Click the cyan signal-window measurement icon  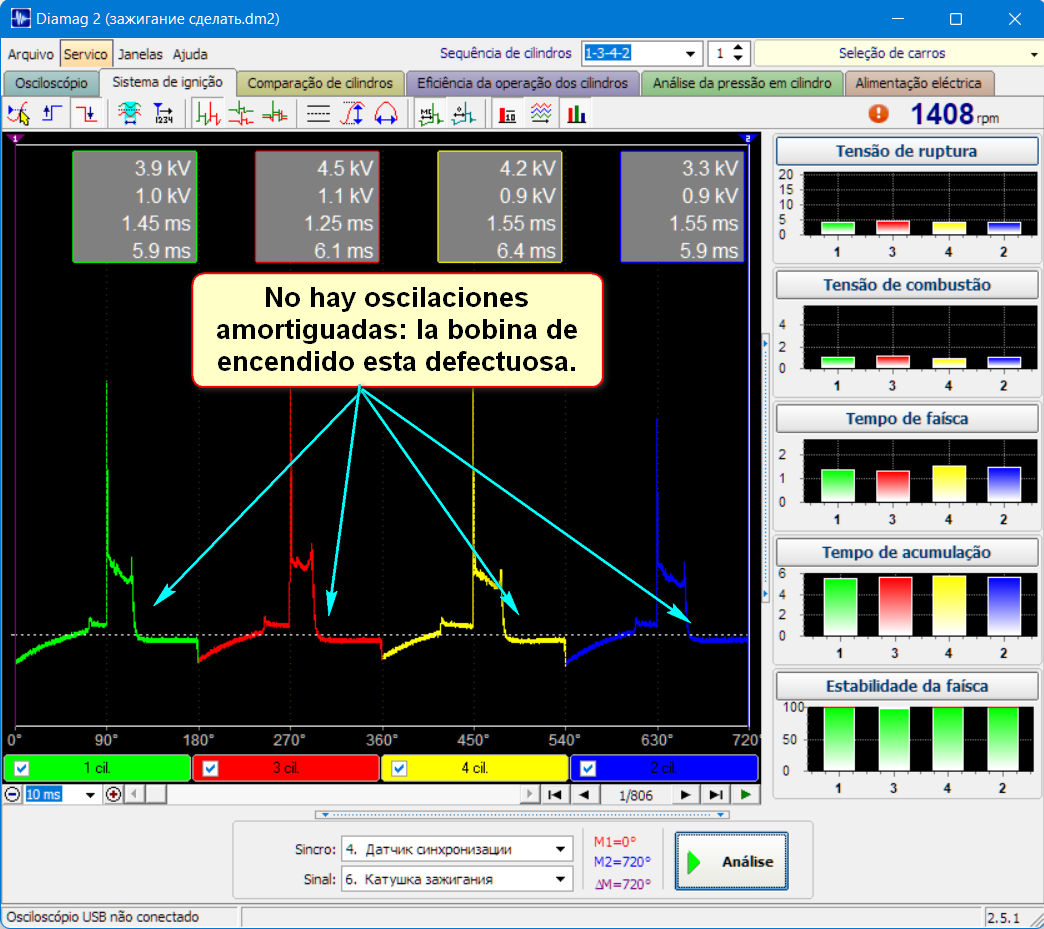click(x=129, y=114)
